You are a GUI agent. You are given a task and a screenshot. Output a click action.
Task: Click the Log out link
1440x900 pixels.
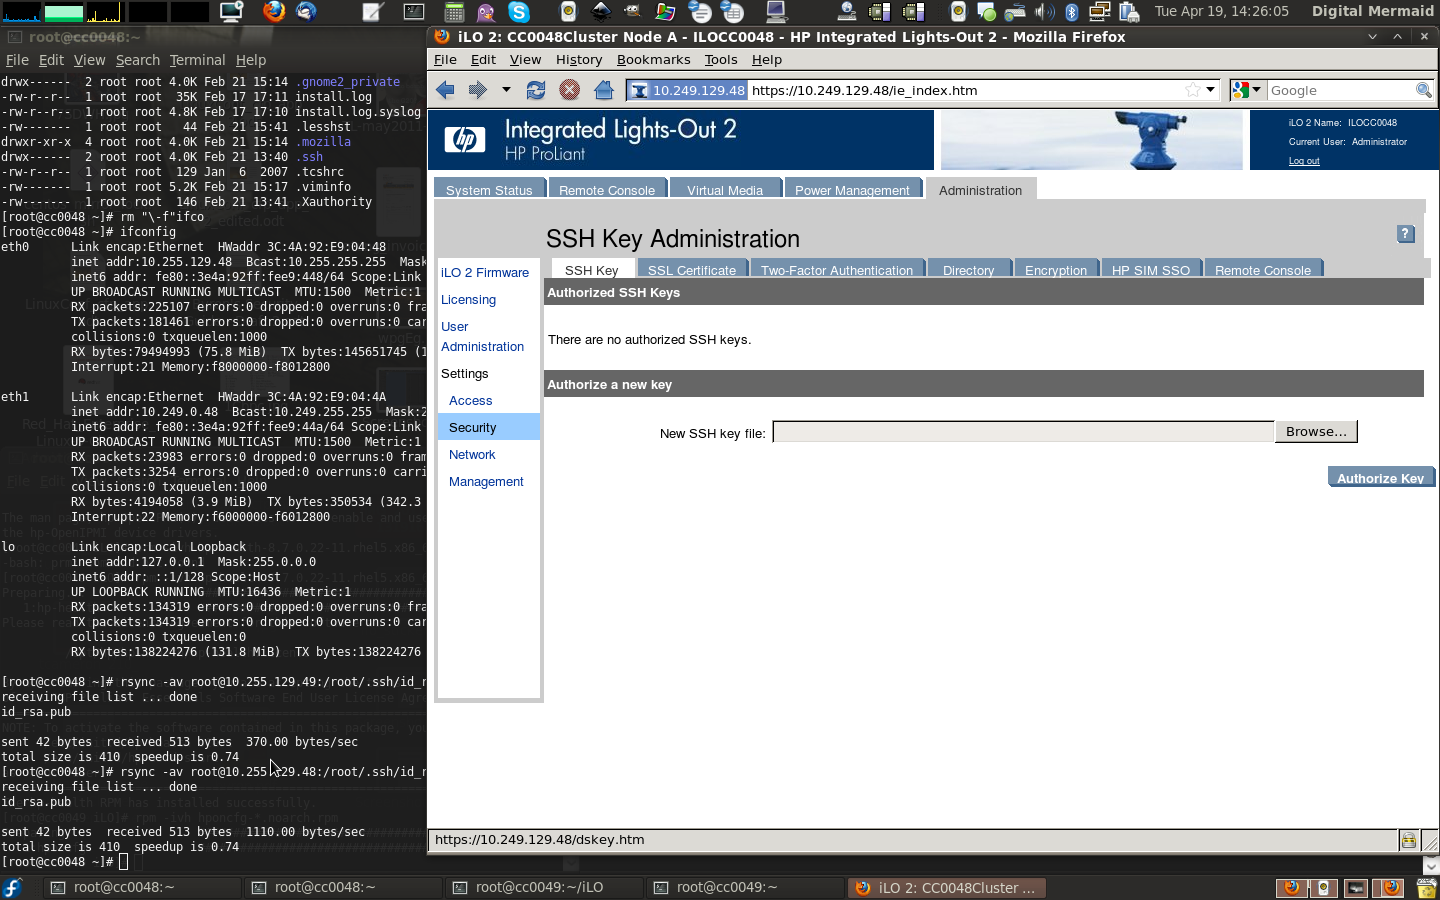(1304, 161)
